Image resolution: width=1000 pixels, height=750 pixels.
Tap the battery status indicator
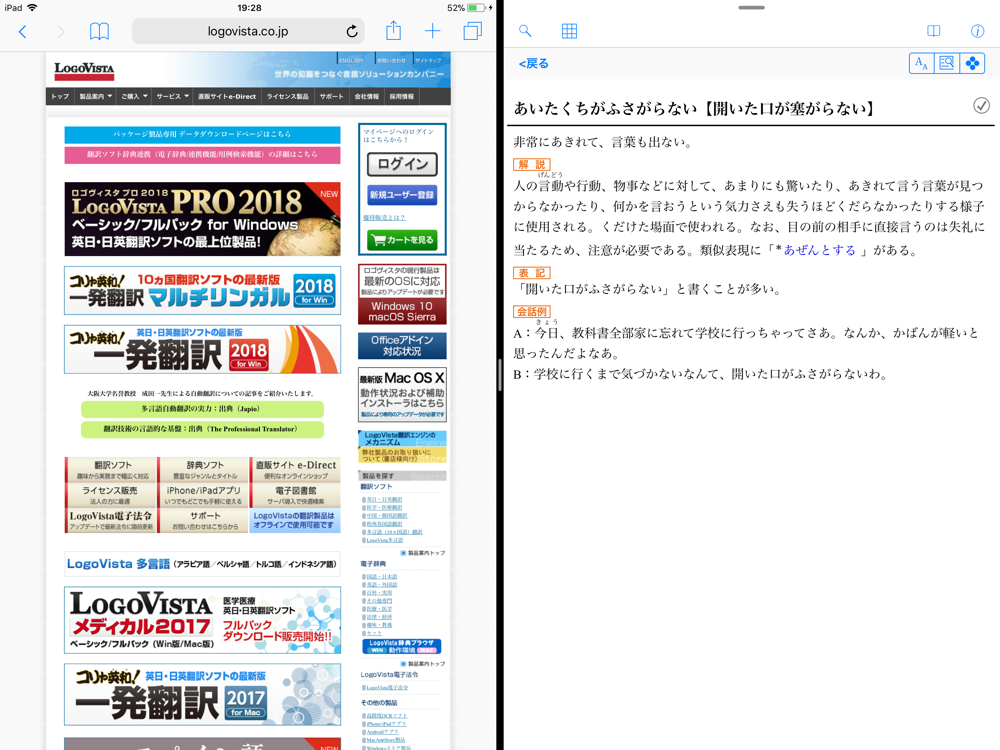476,8
